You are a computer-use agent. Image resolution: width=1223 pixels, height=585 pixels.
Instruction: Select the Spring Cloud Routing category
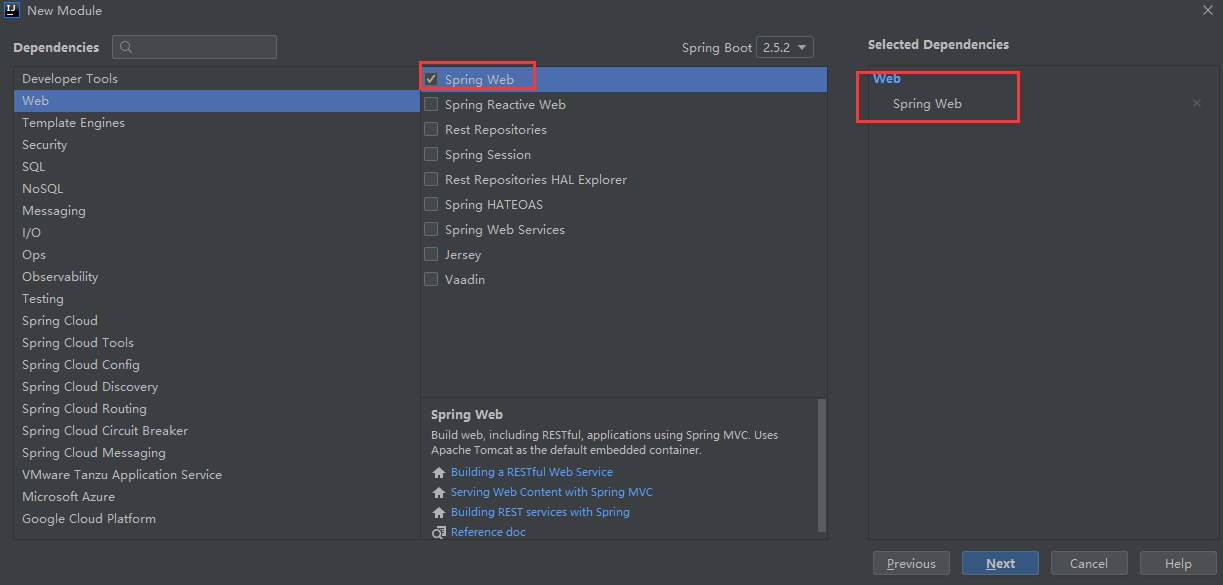click(216, 409)
